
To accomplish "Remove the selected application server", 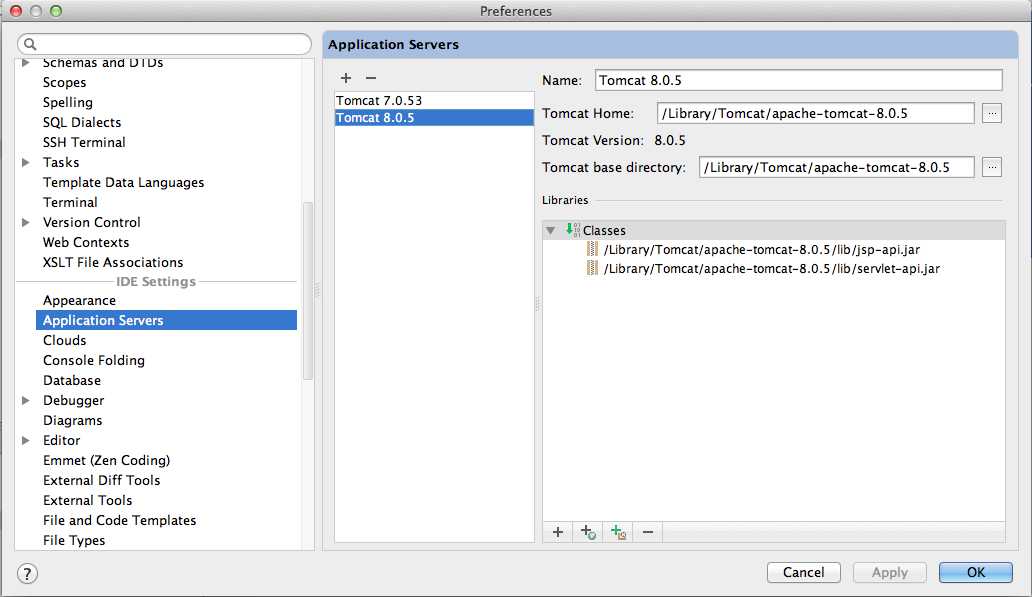I will [x=371, y=78].
